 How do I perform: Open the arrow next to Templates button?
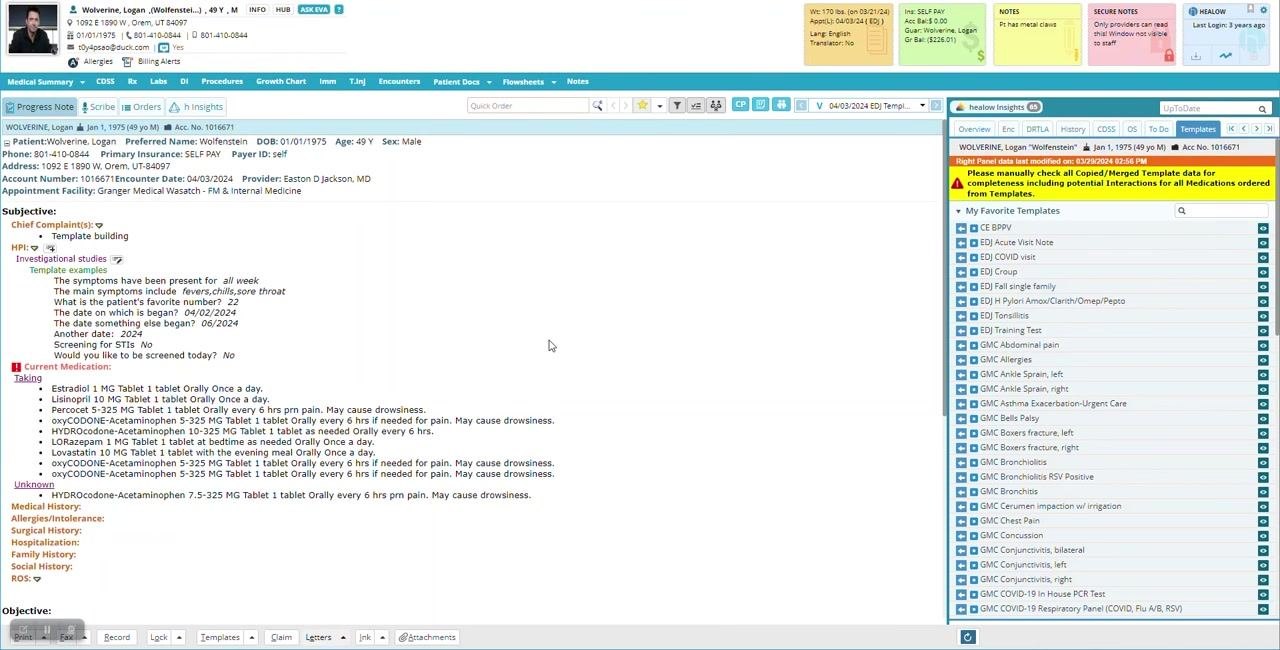pyautogui.click(x=252, y=637)
